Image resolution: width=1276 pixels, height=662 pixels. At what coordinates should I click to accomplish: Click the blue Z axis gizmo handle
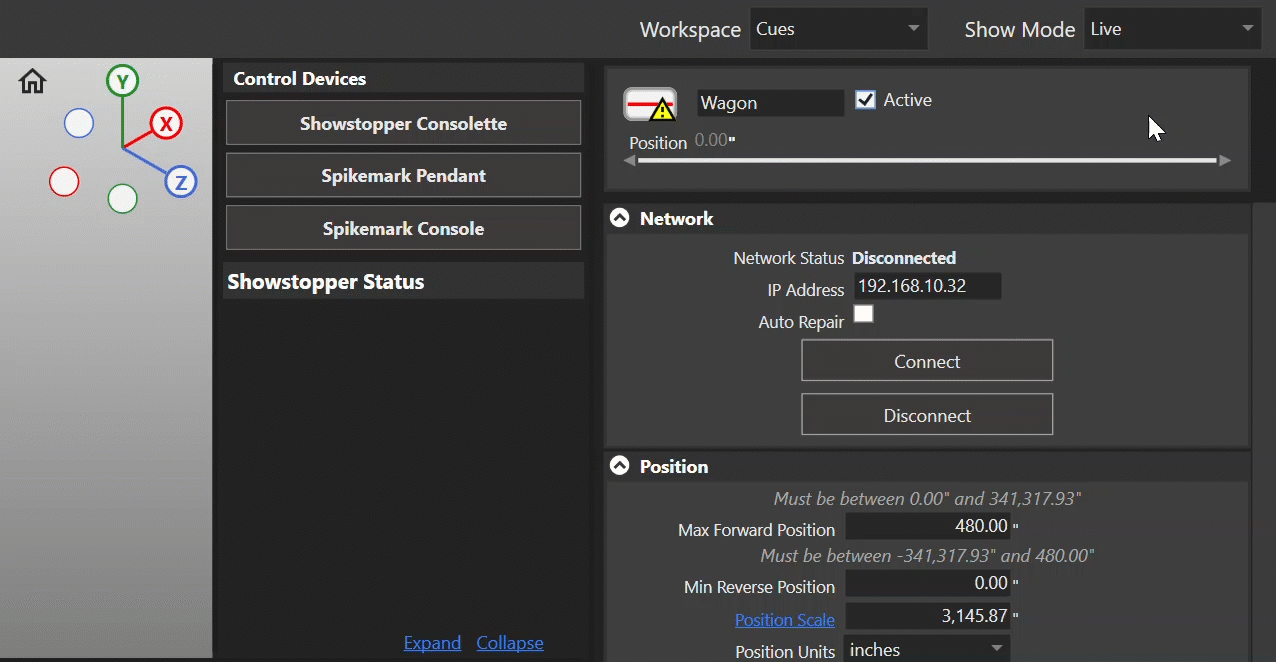[181, 182]
